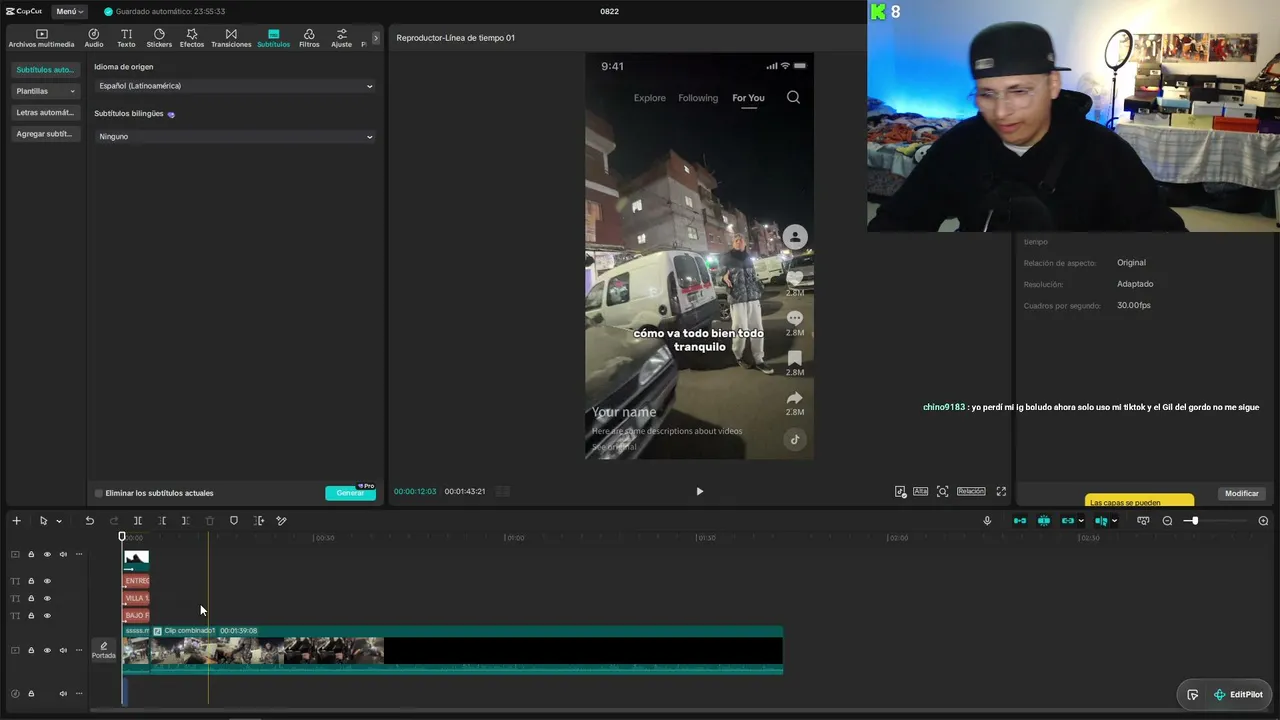
Task: Play the preview video
Action: (699, 491)
